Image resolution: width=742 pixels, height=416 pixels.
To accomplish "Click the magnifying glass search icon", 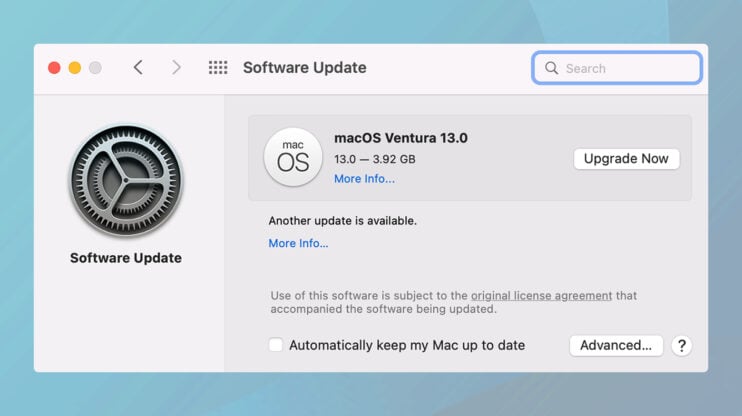I will click(551, 68).
